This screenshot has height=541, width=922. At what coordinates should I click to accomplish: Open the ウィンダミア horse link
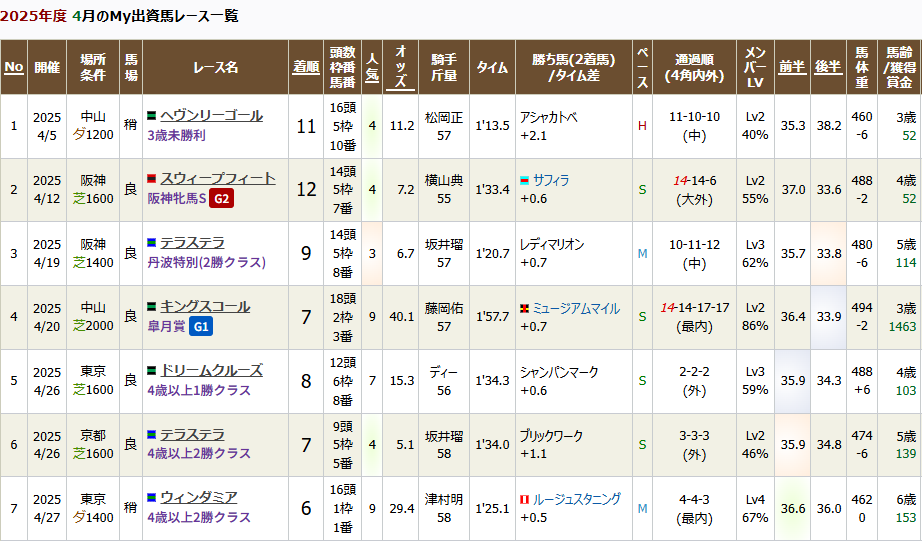click(x=198, y=498)
